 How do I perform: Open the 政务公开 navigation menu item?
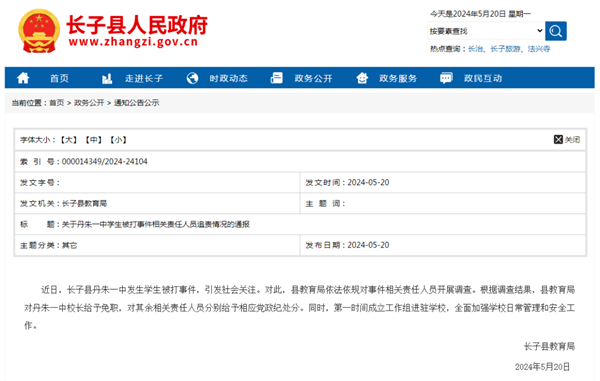click(x=313, y=78)
